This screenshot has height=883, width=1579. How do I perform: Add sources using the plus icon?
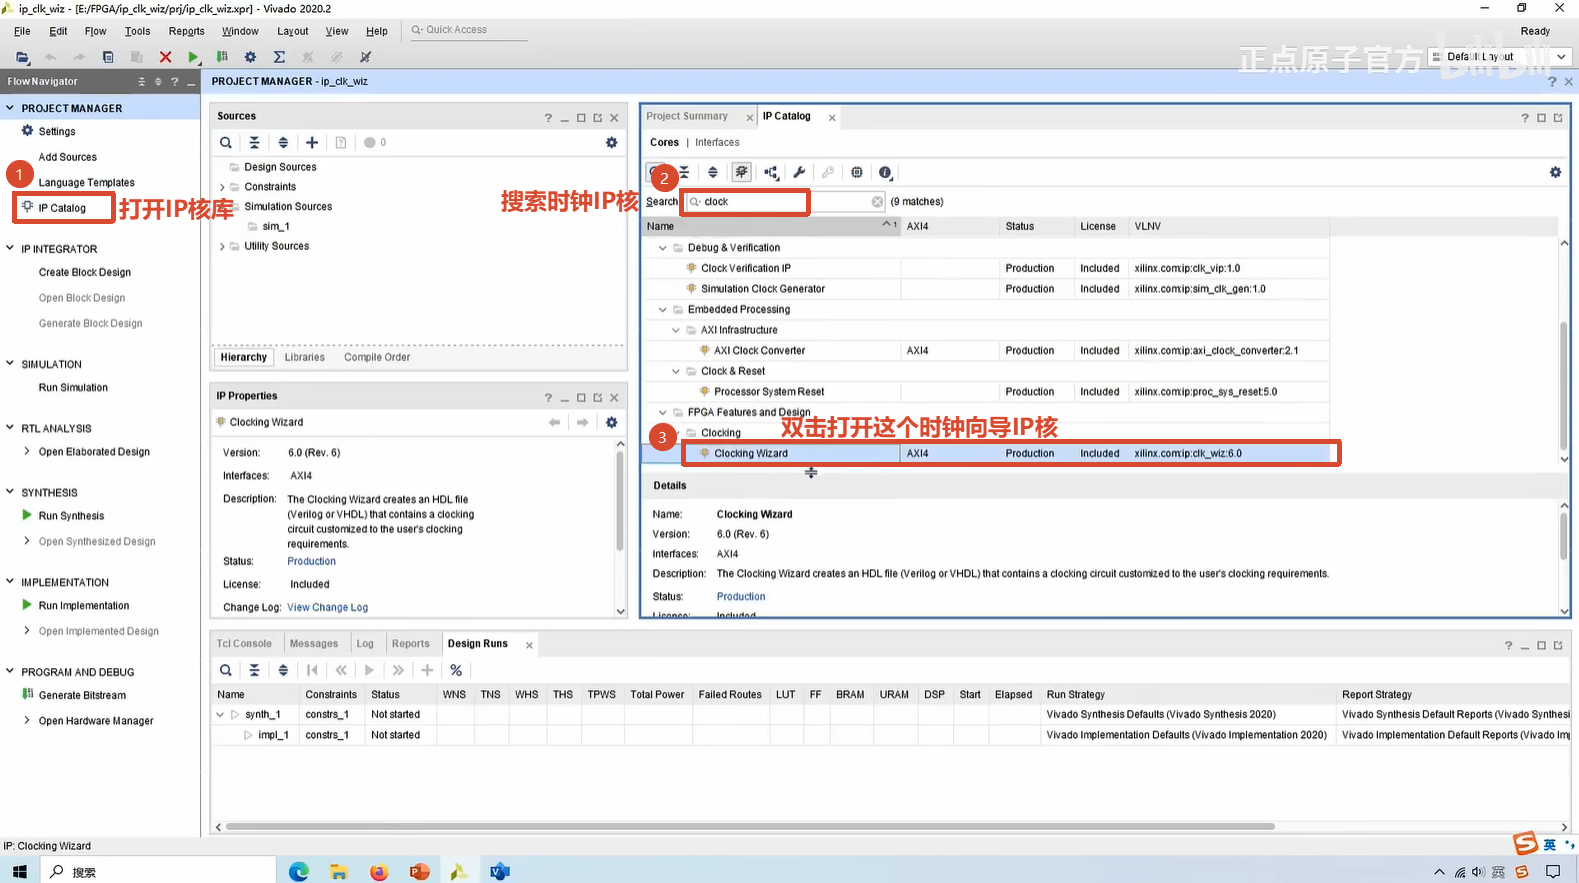[x=312, y=143]
